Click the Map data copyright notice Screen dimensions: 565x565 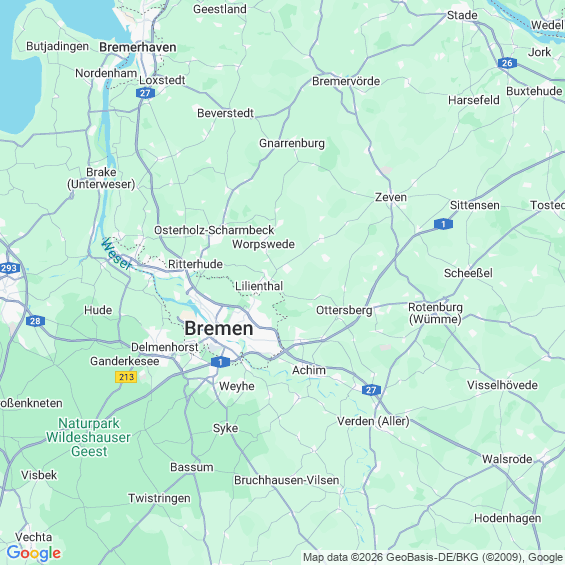coord(433,557)
